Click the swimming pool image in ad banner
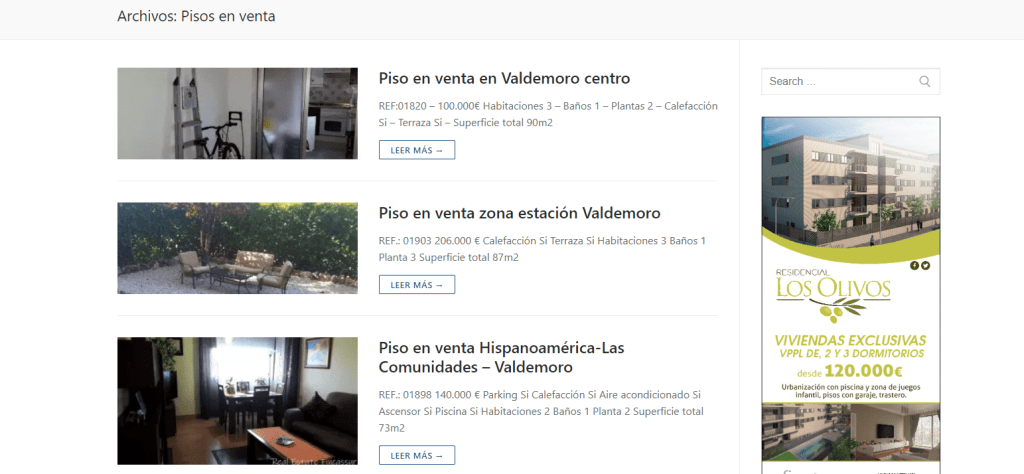 coord(807,432)
